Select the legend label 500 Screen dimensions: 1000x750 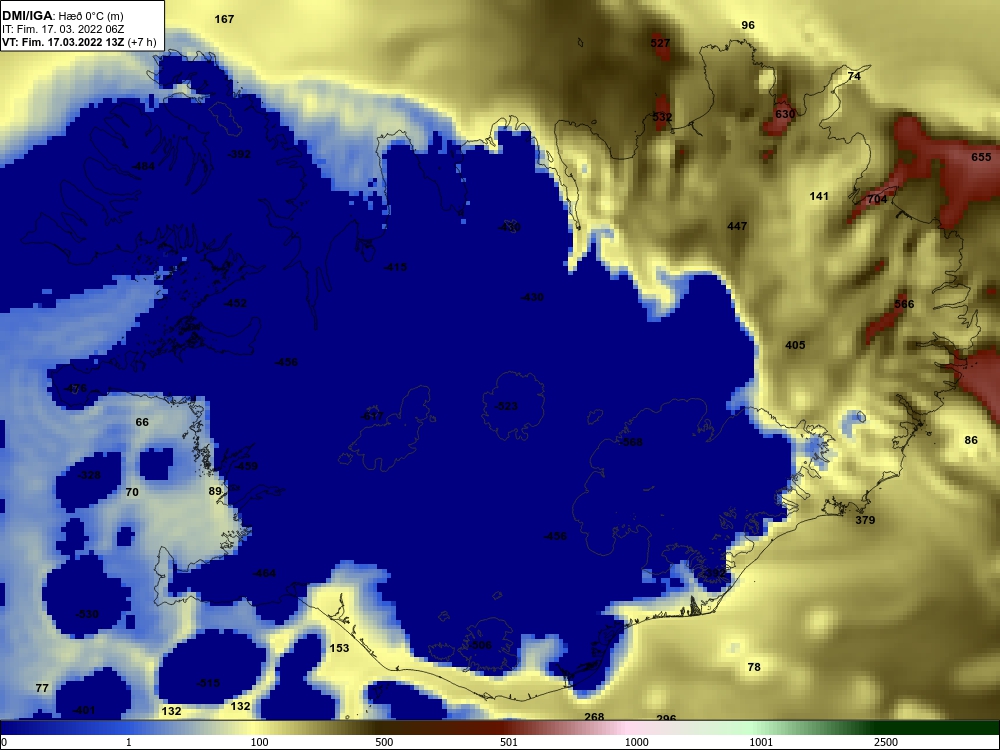coord(384,742)
